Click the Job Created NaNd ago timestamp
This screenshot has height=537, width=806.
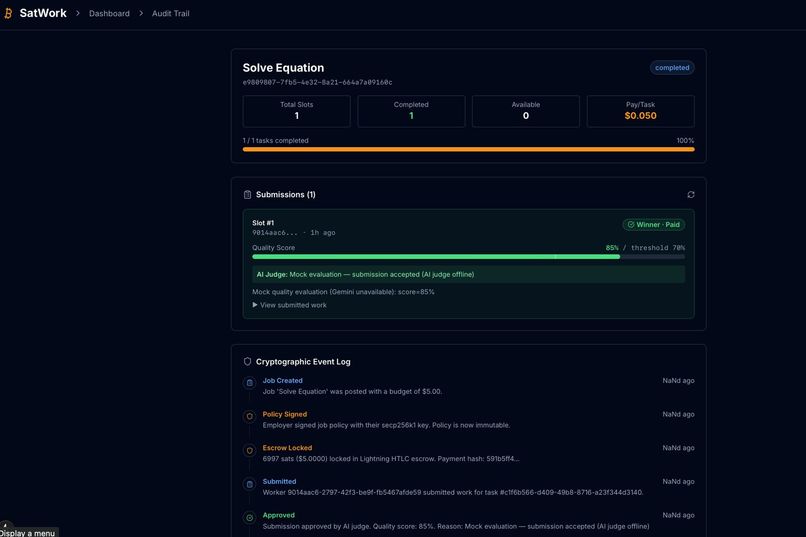[678, 381]
